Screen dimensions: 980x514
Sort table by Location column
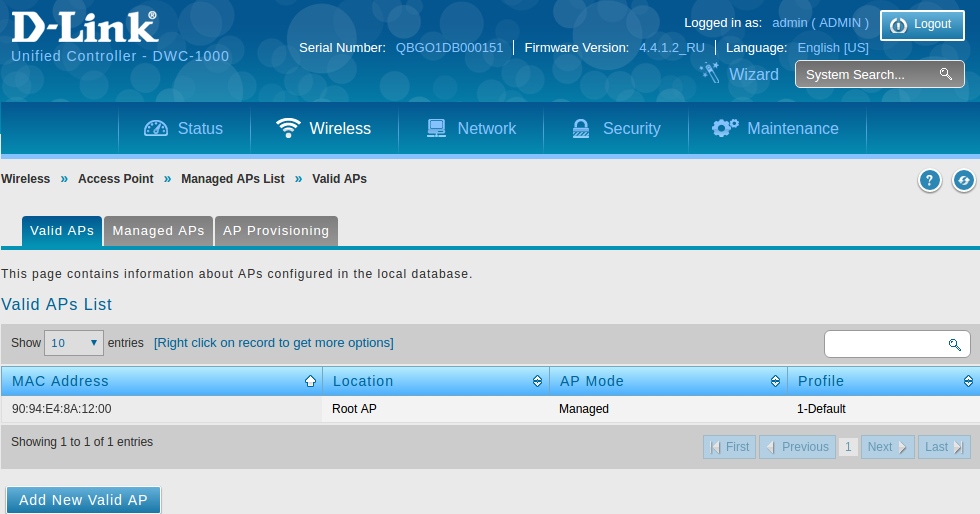pos(537,381)
